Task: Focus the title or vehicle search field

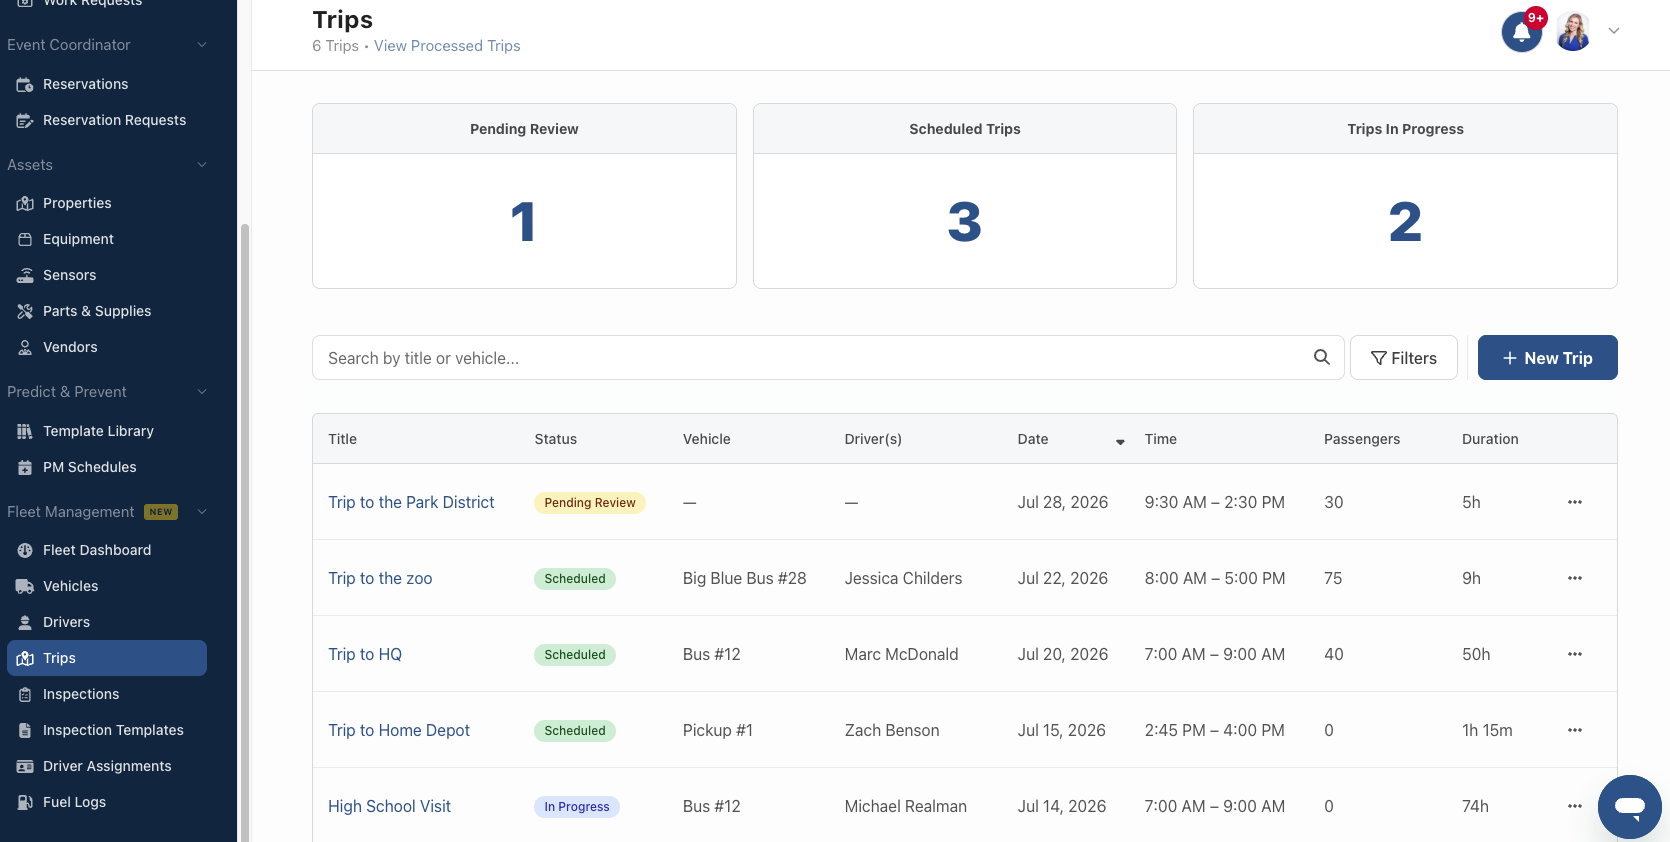Action: point(828,358)
